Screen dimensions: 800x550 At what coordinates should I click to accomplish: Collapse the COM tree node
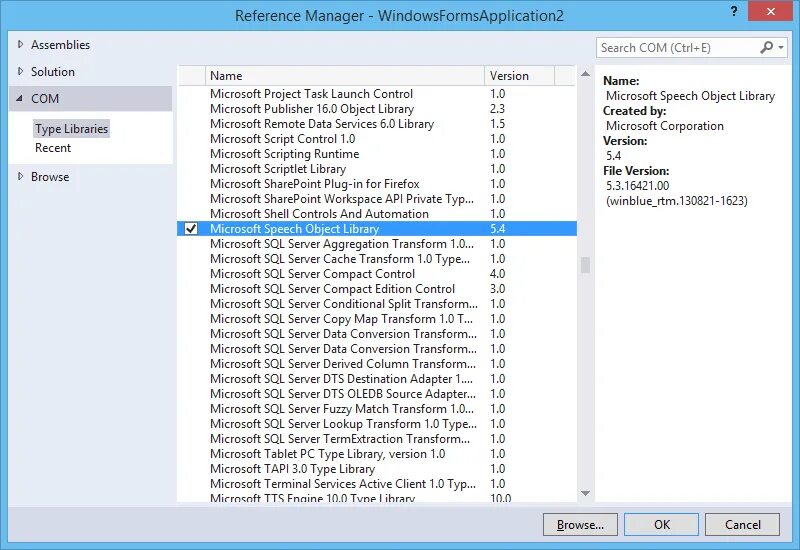[x=20, y=98]
